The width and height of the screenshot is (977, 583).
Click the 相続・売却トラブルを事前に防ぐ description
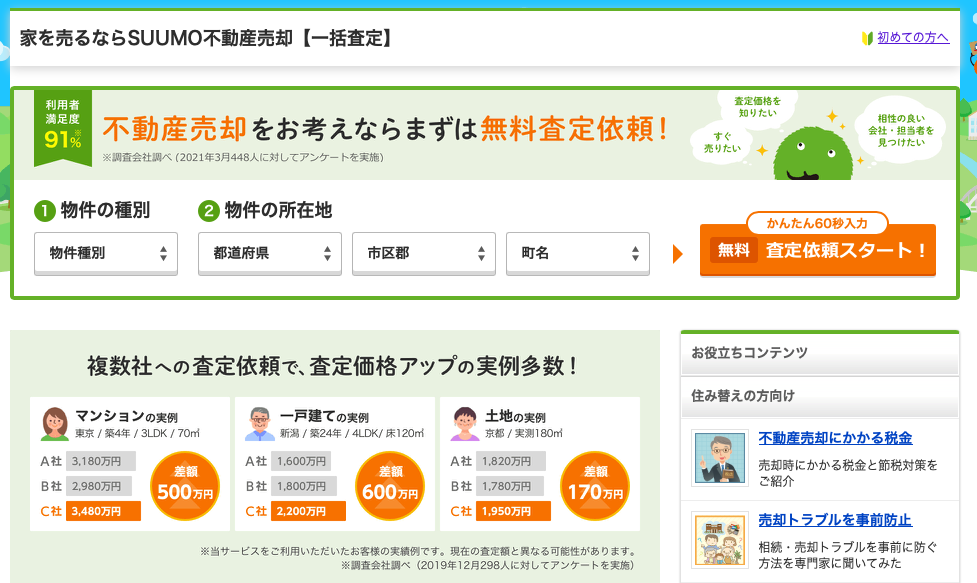click(847, 555)
